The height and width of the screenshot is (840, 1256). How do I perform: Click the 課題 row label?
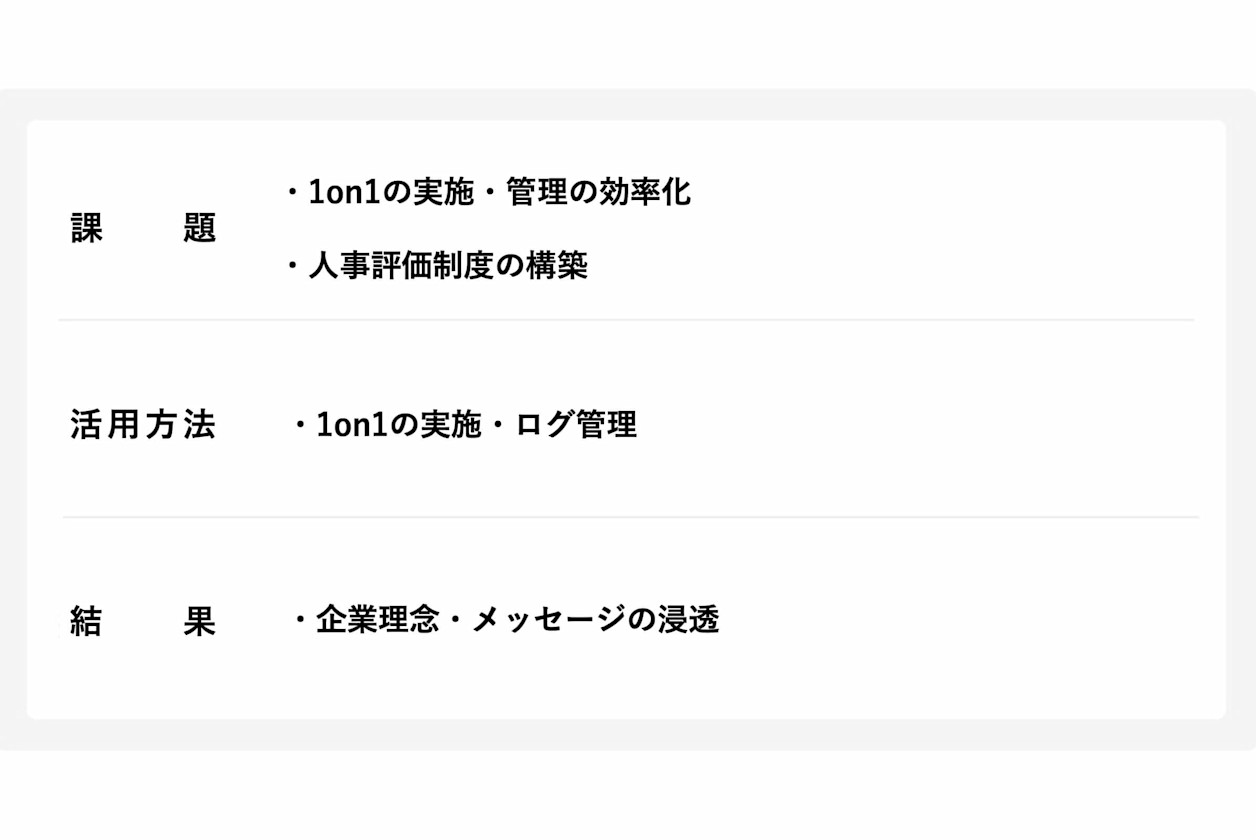(x=144, y=229)
